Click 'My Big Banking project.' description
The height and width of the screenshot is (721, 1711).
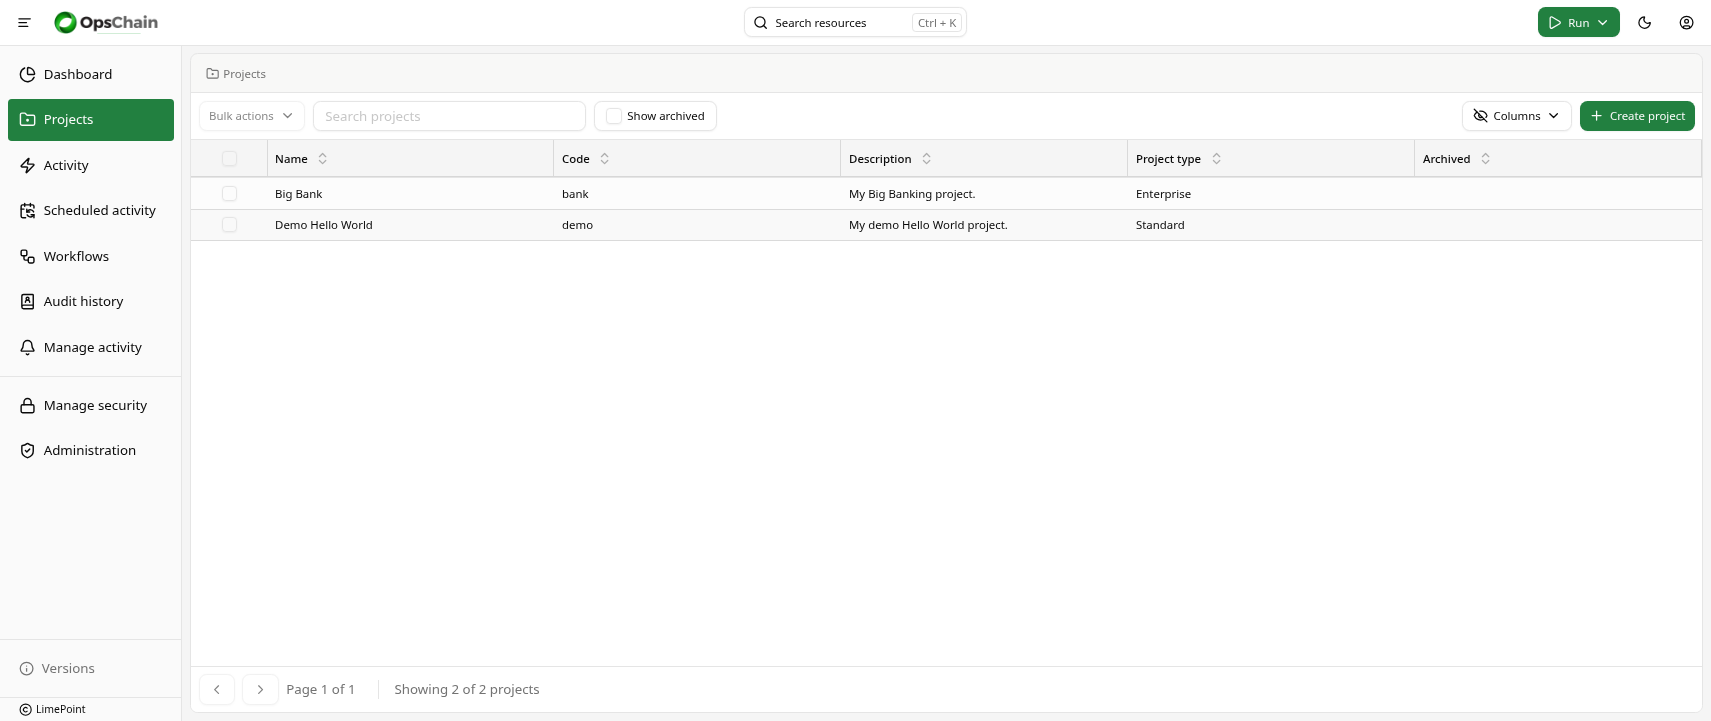(x=912, y=194)
